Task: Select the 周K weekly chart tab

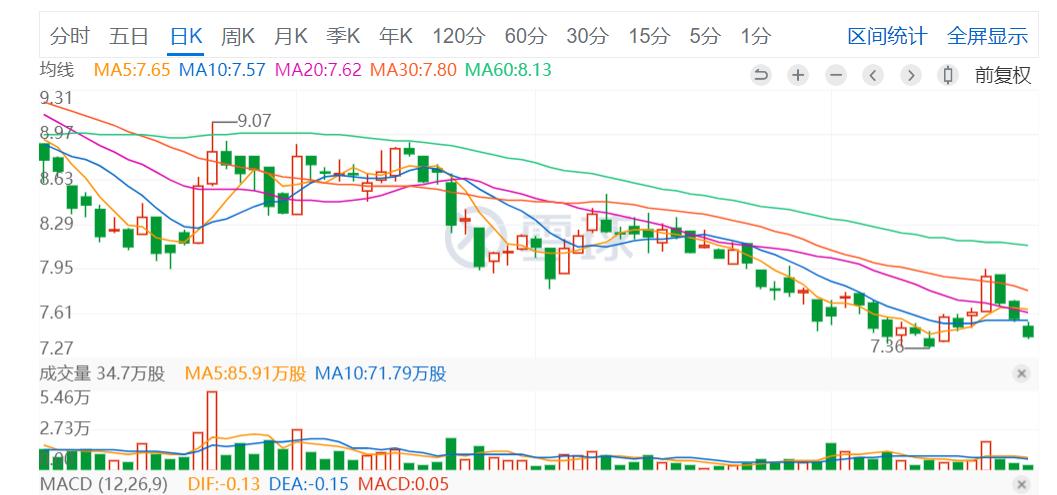Action: coord(237,36)
